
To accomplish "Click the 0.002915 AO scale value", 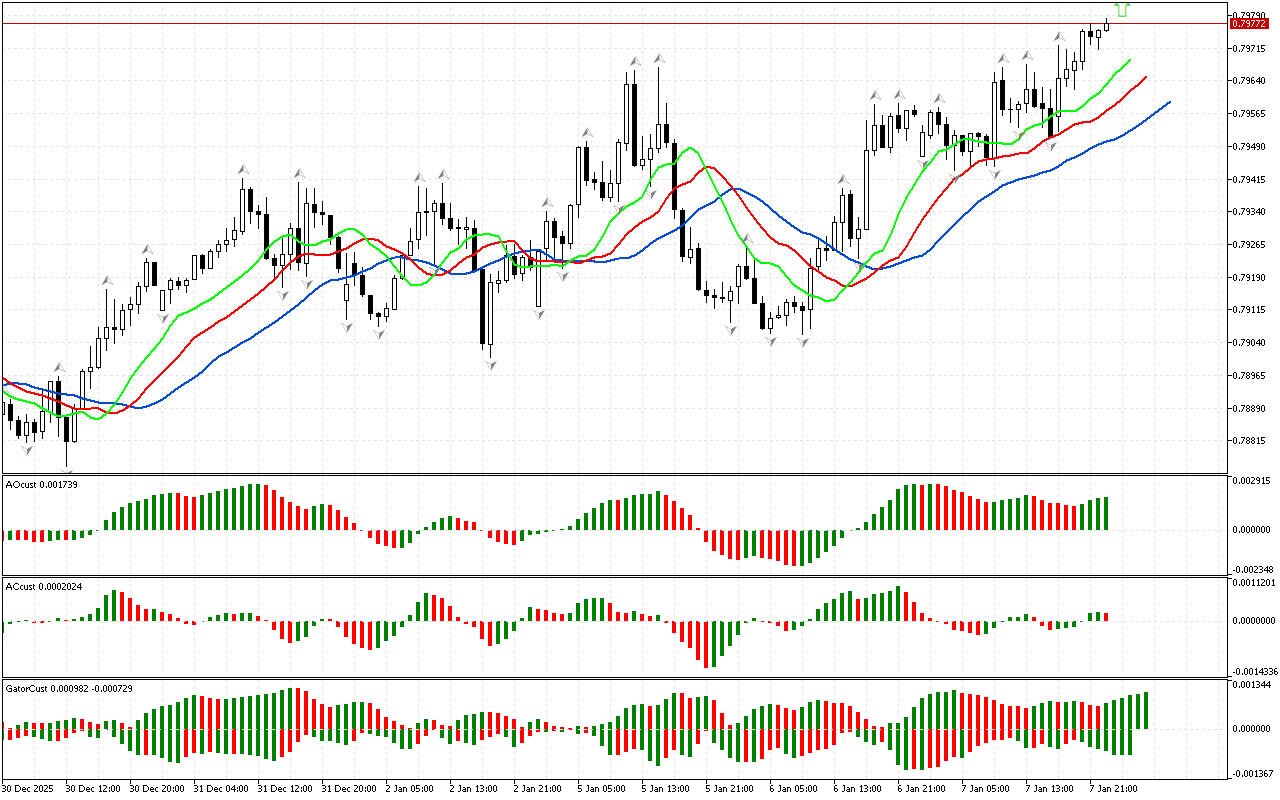I will point(1254,482).
